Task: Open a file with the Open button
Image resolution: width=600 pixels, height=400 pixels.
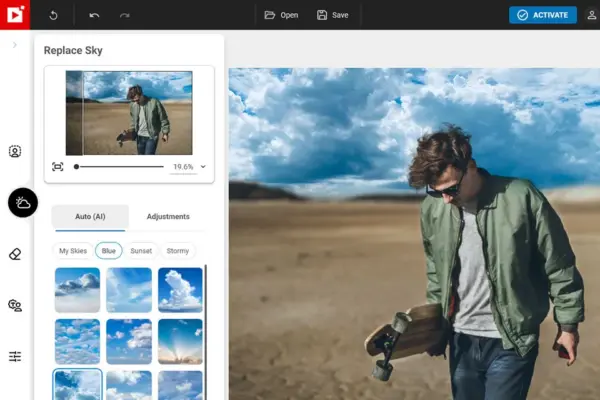Action: point(281,15)
